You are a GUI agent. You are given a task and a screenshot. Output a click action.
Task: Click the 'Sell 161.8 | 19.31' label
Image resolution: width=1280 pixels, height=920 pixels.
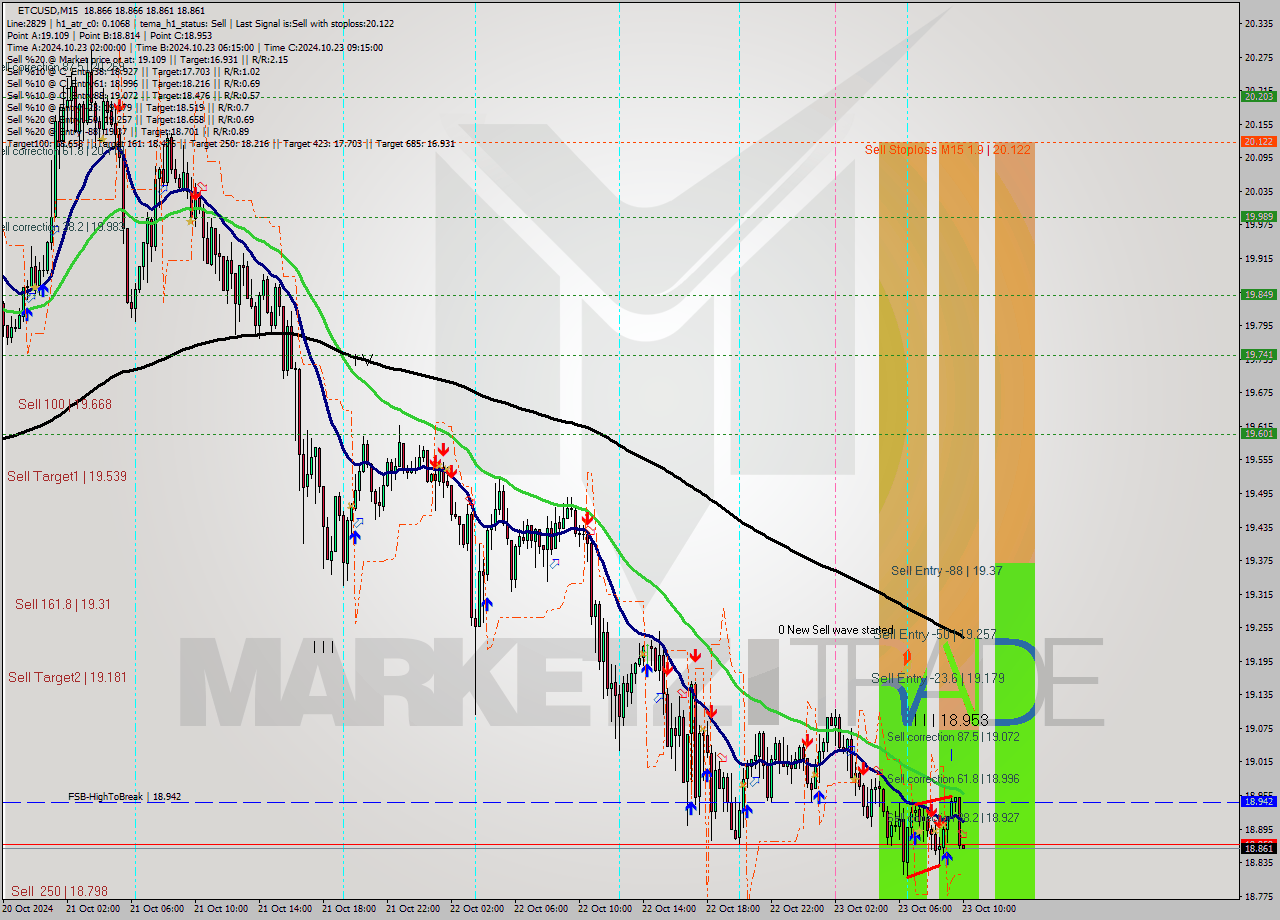(x=63, y=604)
